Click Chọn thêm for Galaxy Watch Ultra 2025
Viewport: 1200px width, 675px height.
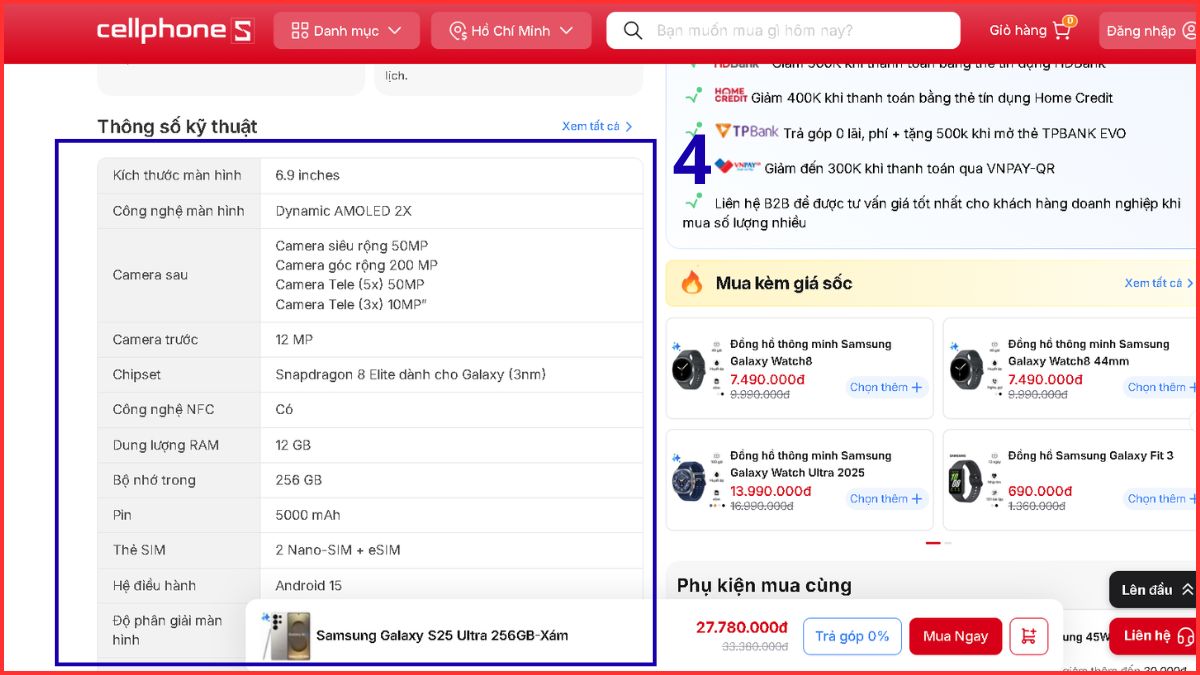coord(885,498)
